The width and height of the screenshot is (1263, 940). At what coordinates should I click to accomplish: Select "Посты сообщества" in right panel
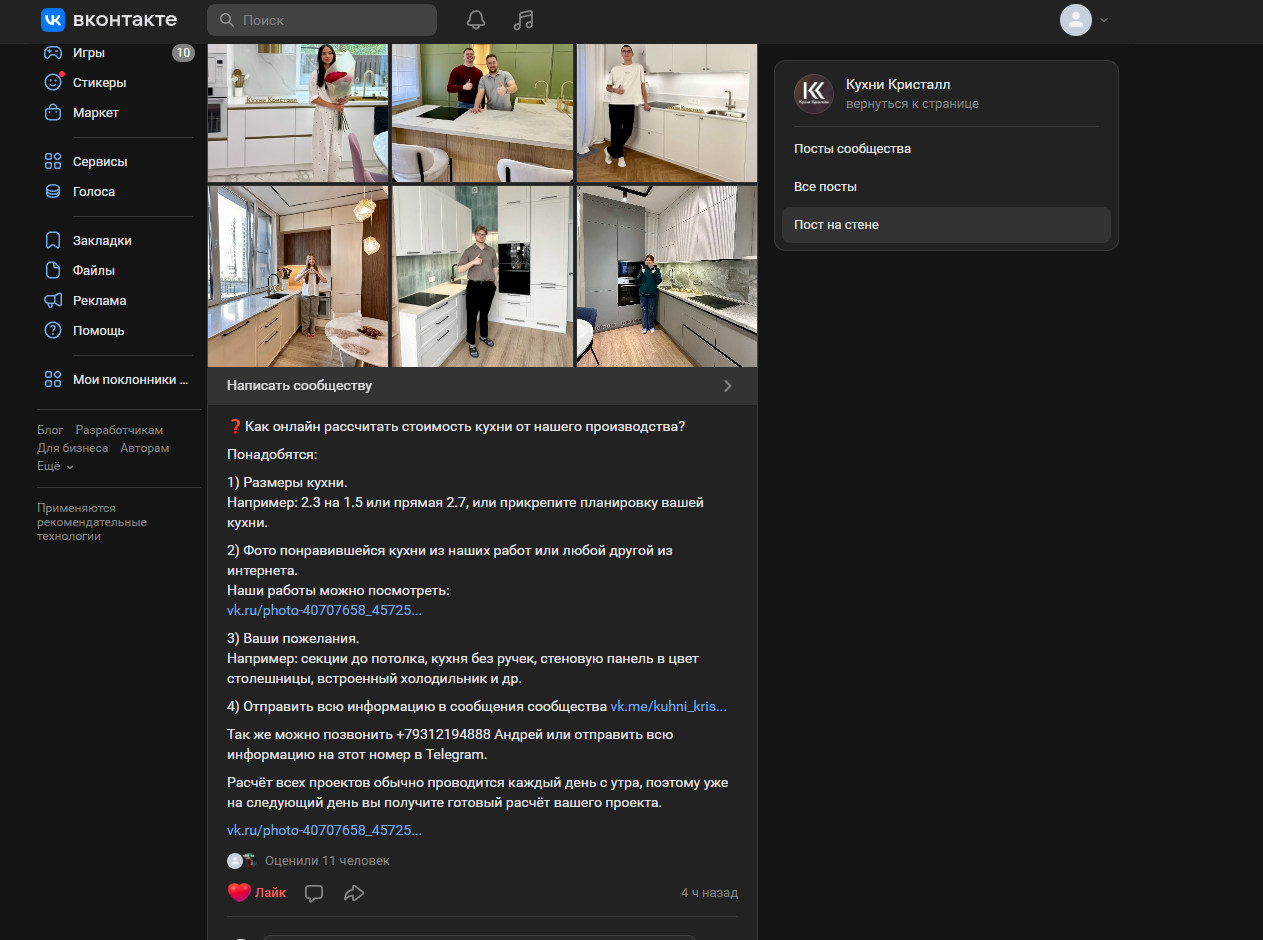pyautogui.click(x=852, y=149)
